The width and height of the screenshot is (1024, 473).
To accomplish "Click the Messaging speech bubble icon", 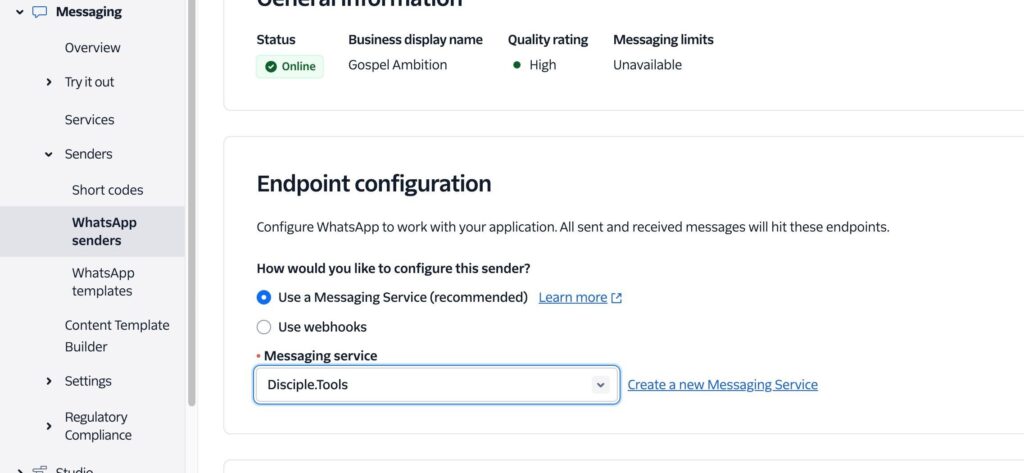I will click(x=39, y=12).
